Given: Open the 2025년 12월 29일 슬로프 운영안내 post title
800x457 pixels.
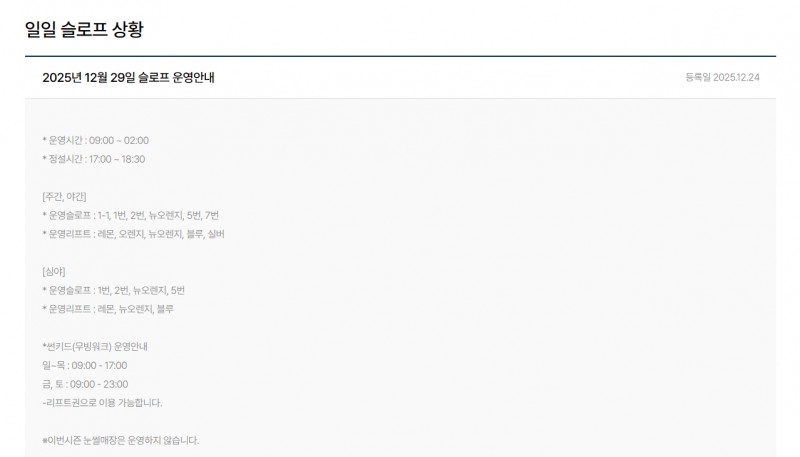Looking at the screenshot, I should click(x=128, y=78).
